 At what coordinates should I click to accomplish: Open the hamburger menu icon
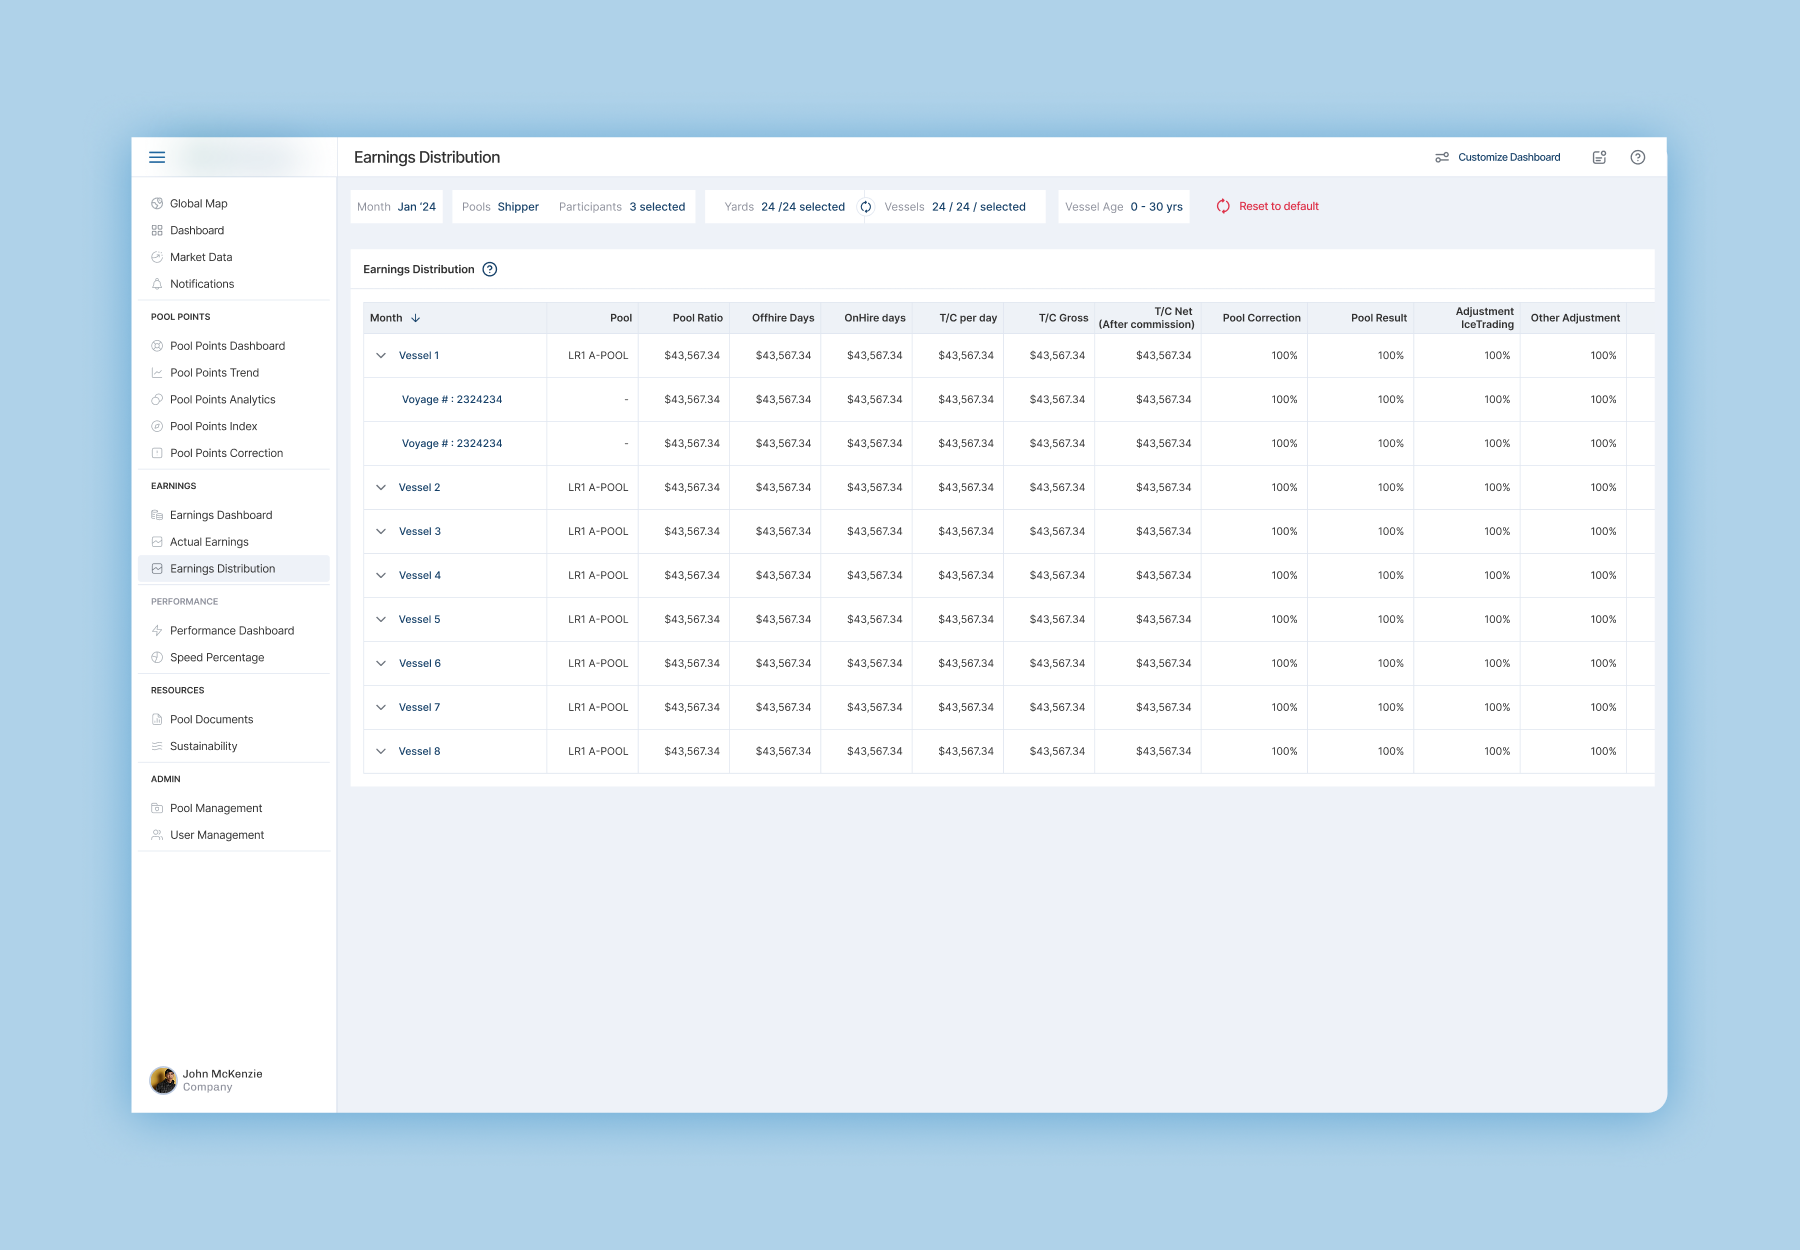click(x=157, y=157)
